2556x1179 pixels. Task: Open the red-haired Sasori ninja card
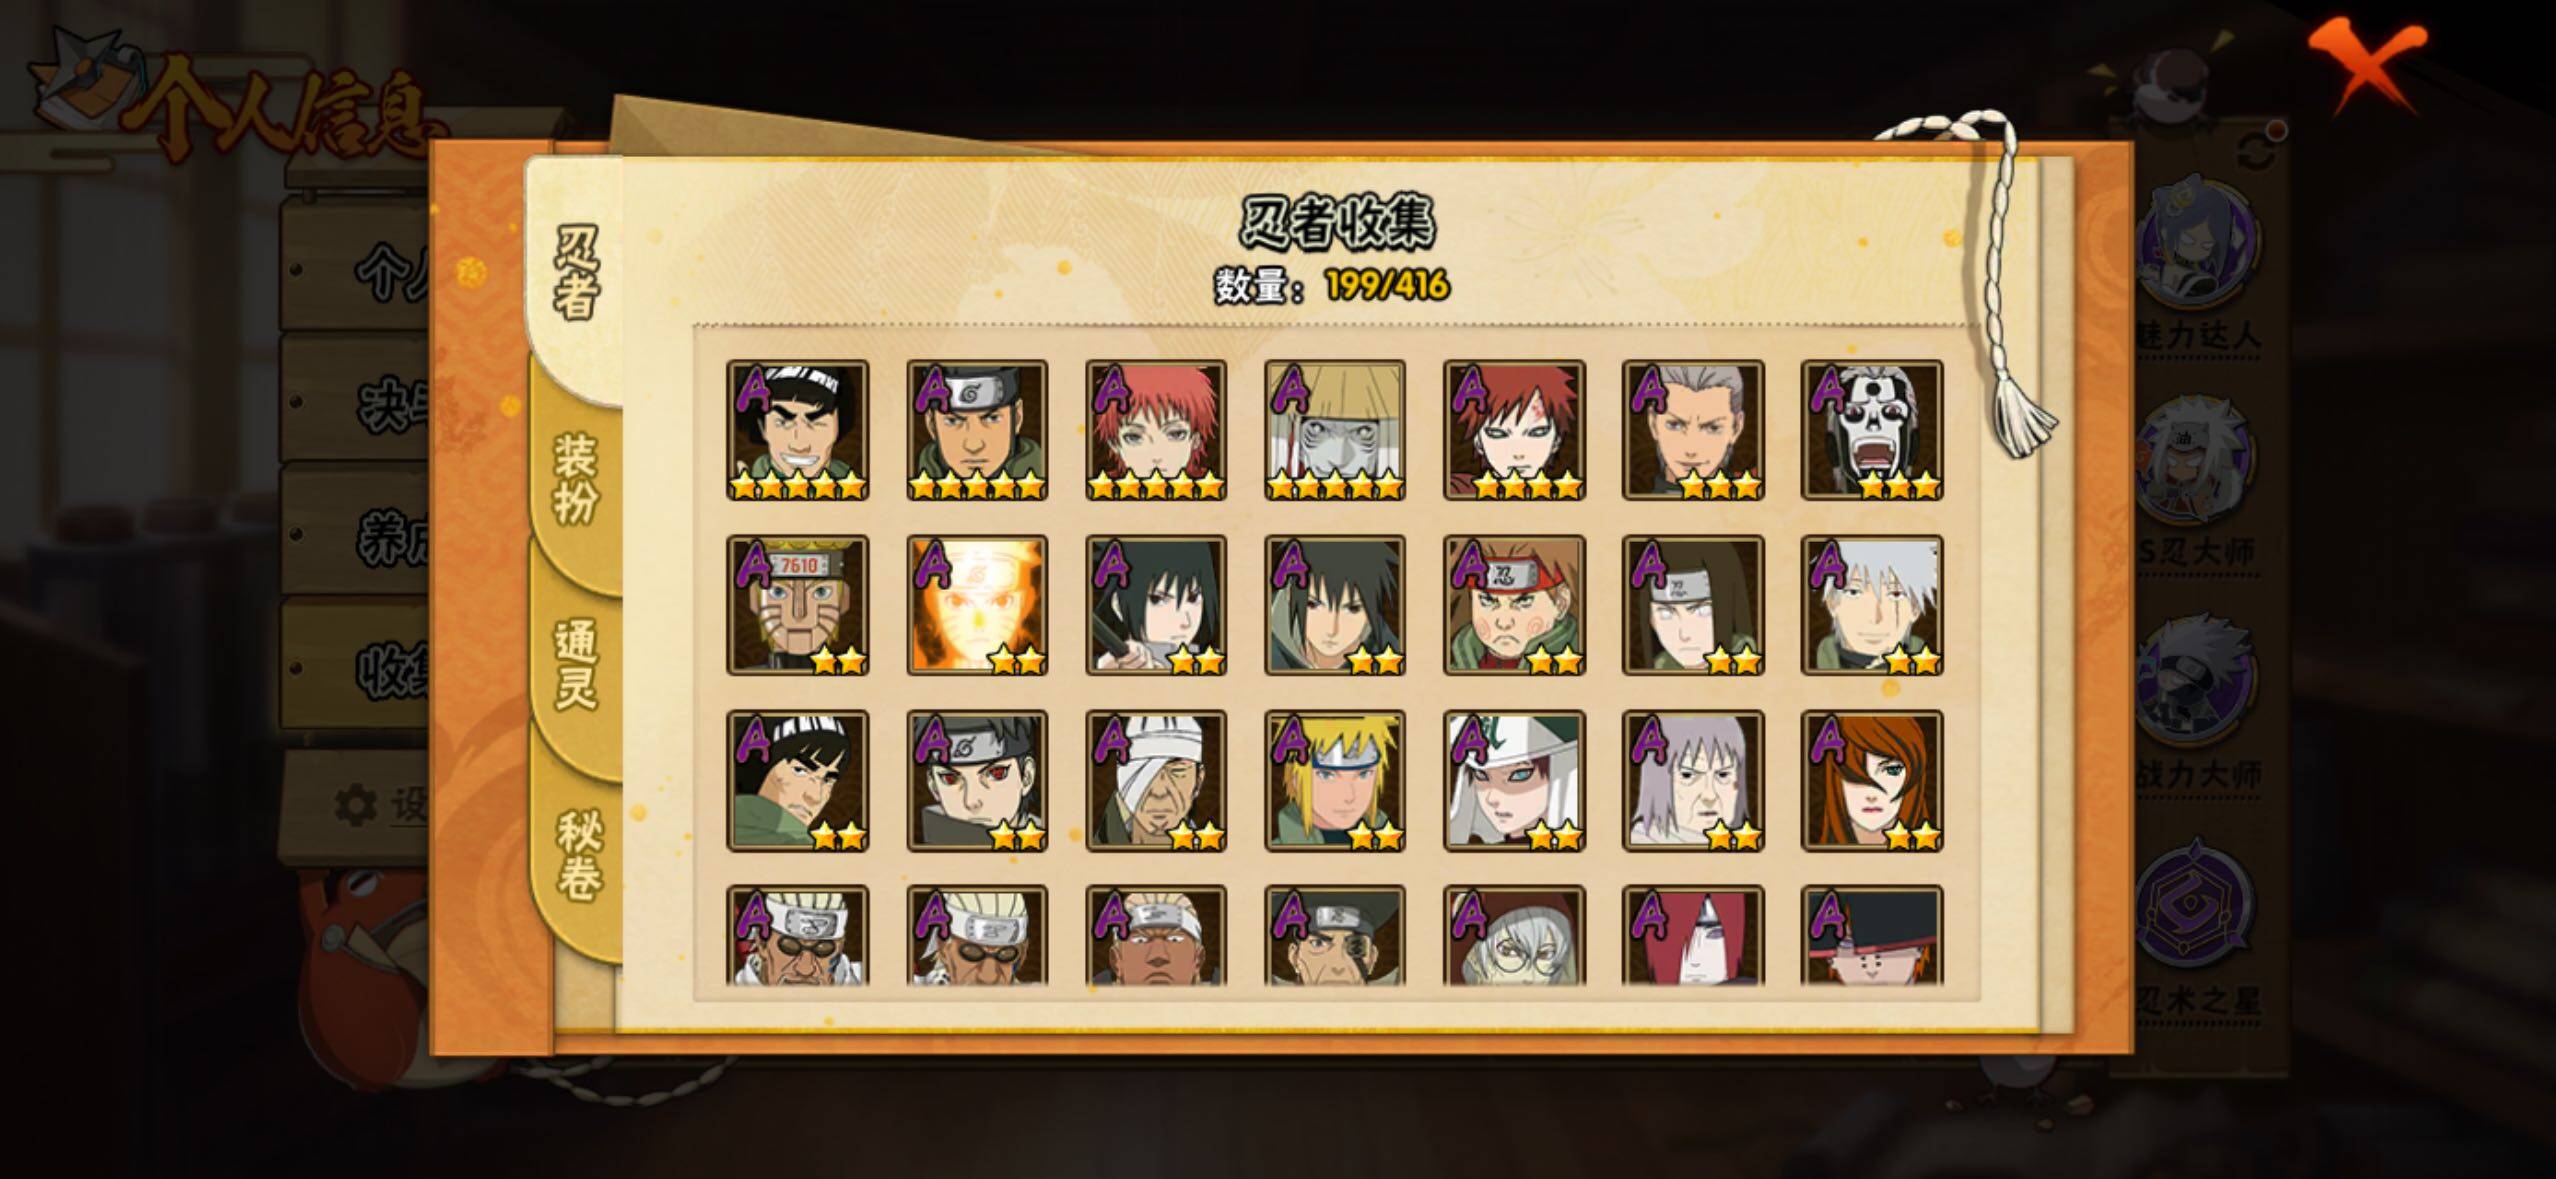(x=1155, y=430)
